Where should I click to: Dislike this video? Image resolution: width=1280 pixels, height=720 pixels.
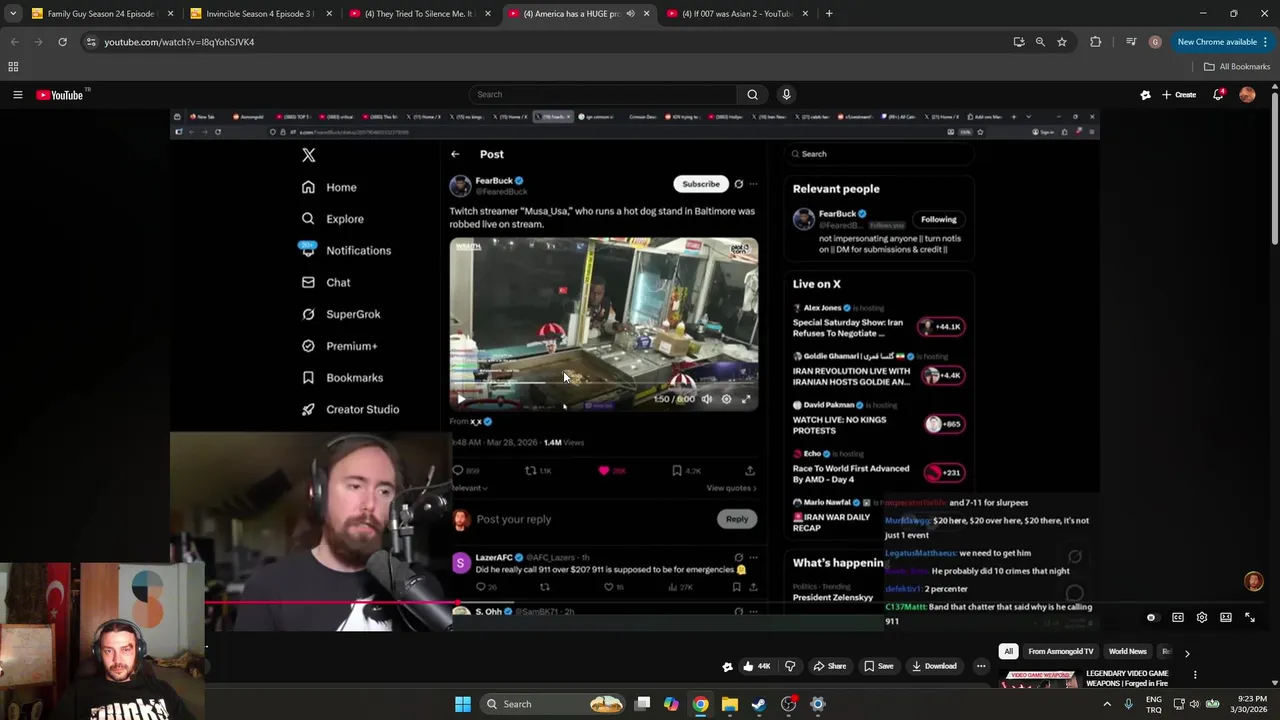pos(790,666)
